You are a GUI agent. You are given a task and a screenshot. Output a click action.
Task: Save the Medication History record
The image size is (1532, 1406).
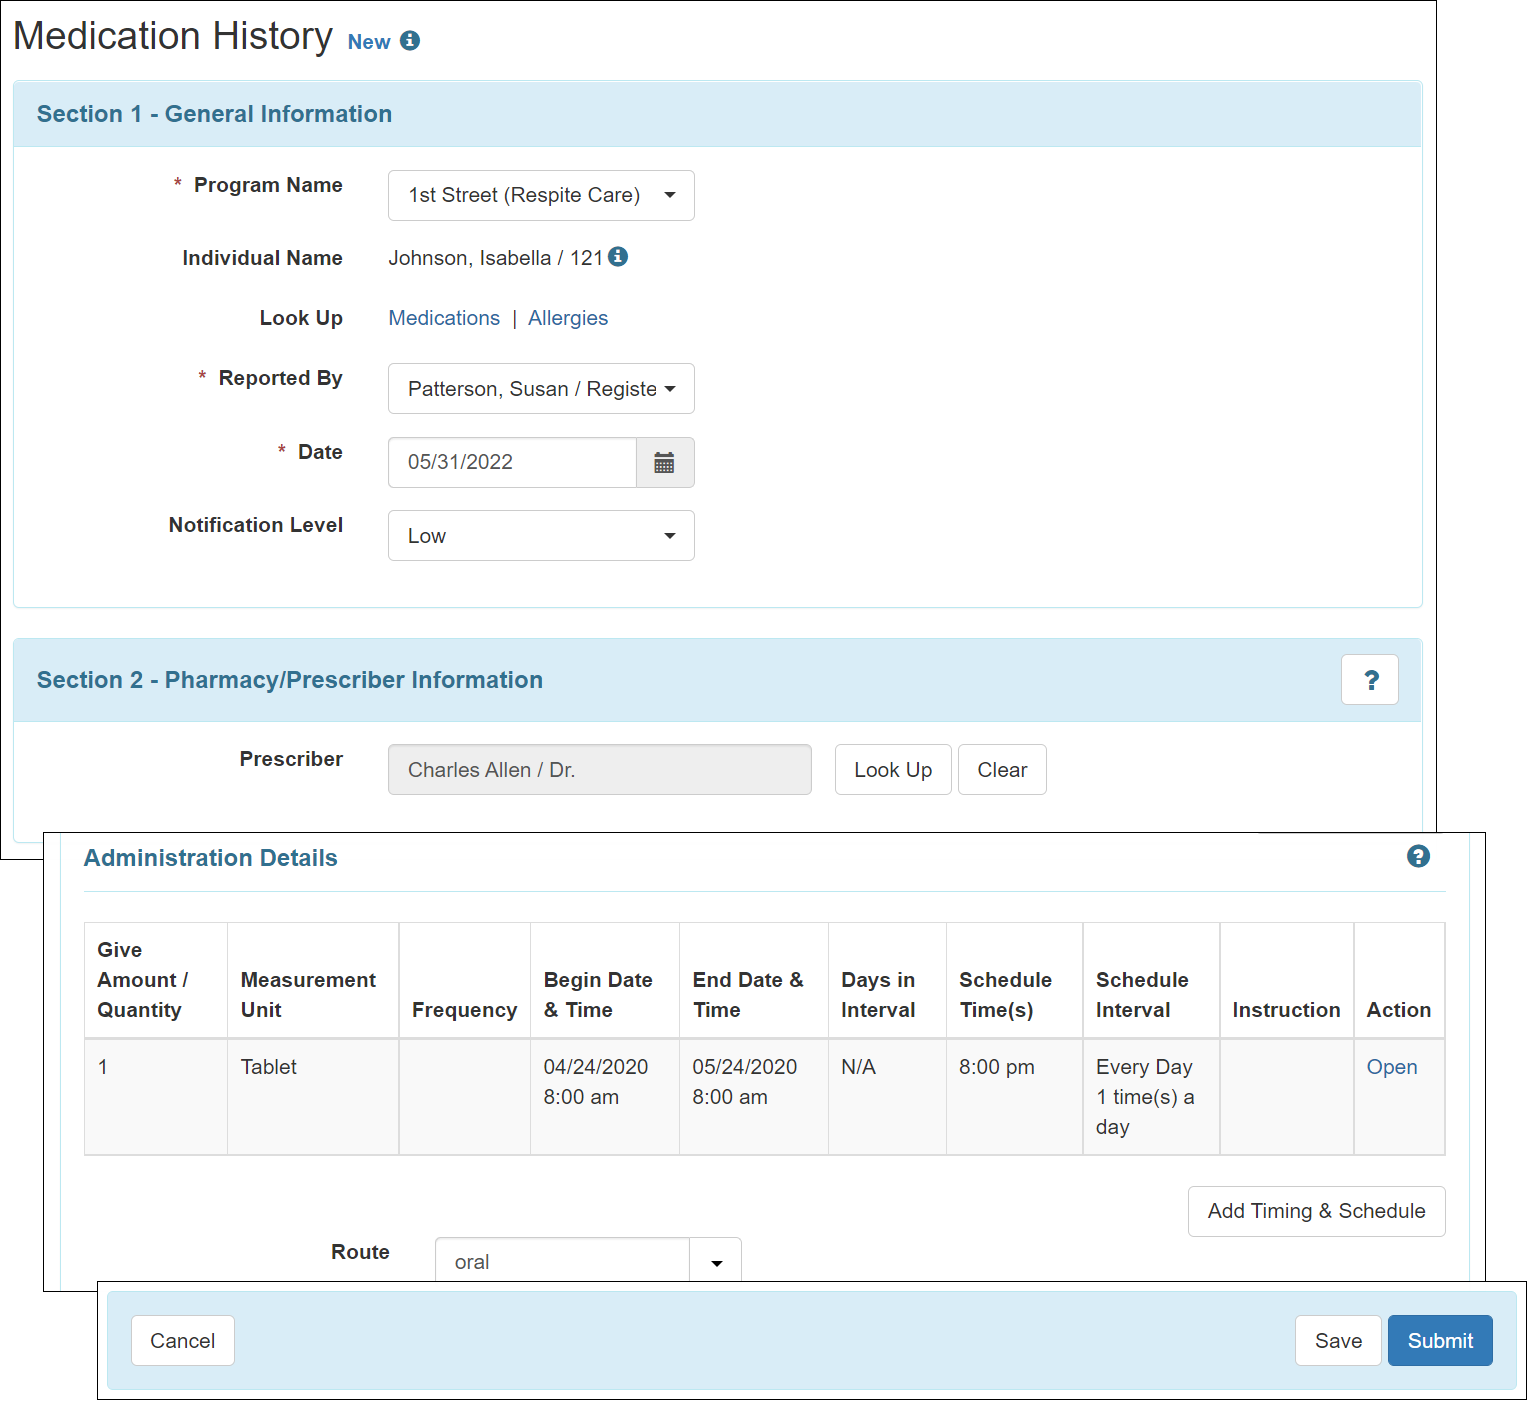tap(1337, 1340)
